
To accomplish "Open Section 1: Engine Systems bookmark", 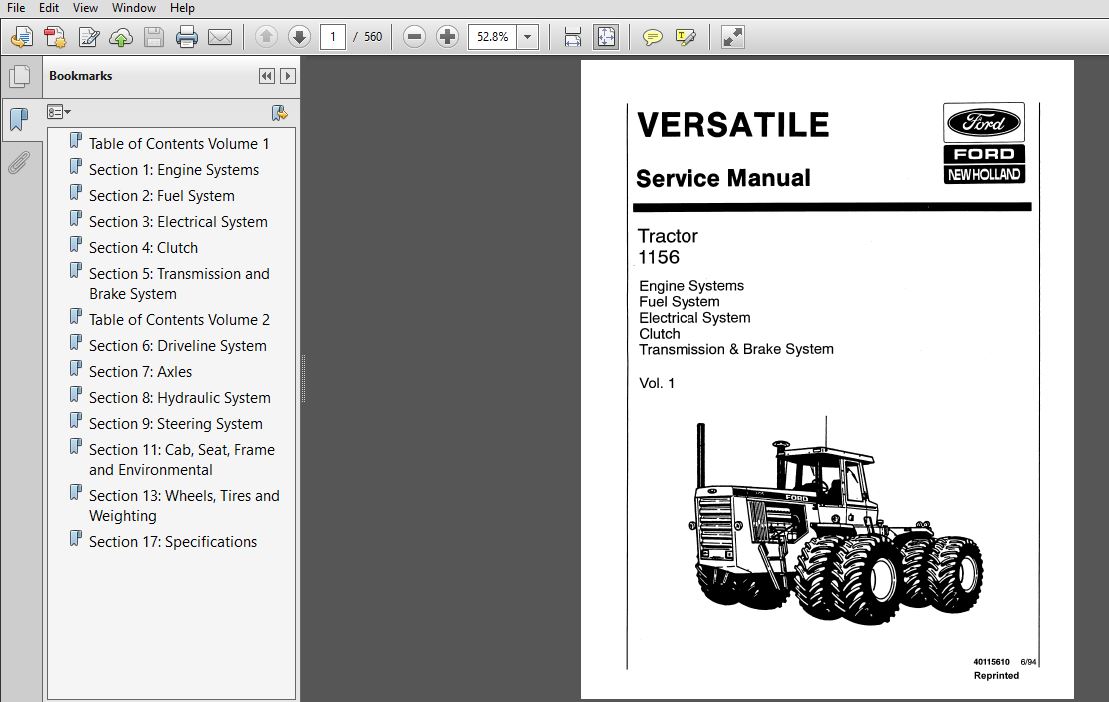I will point(174,170).
